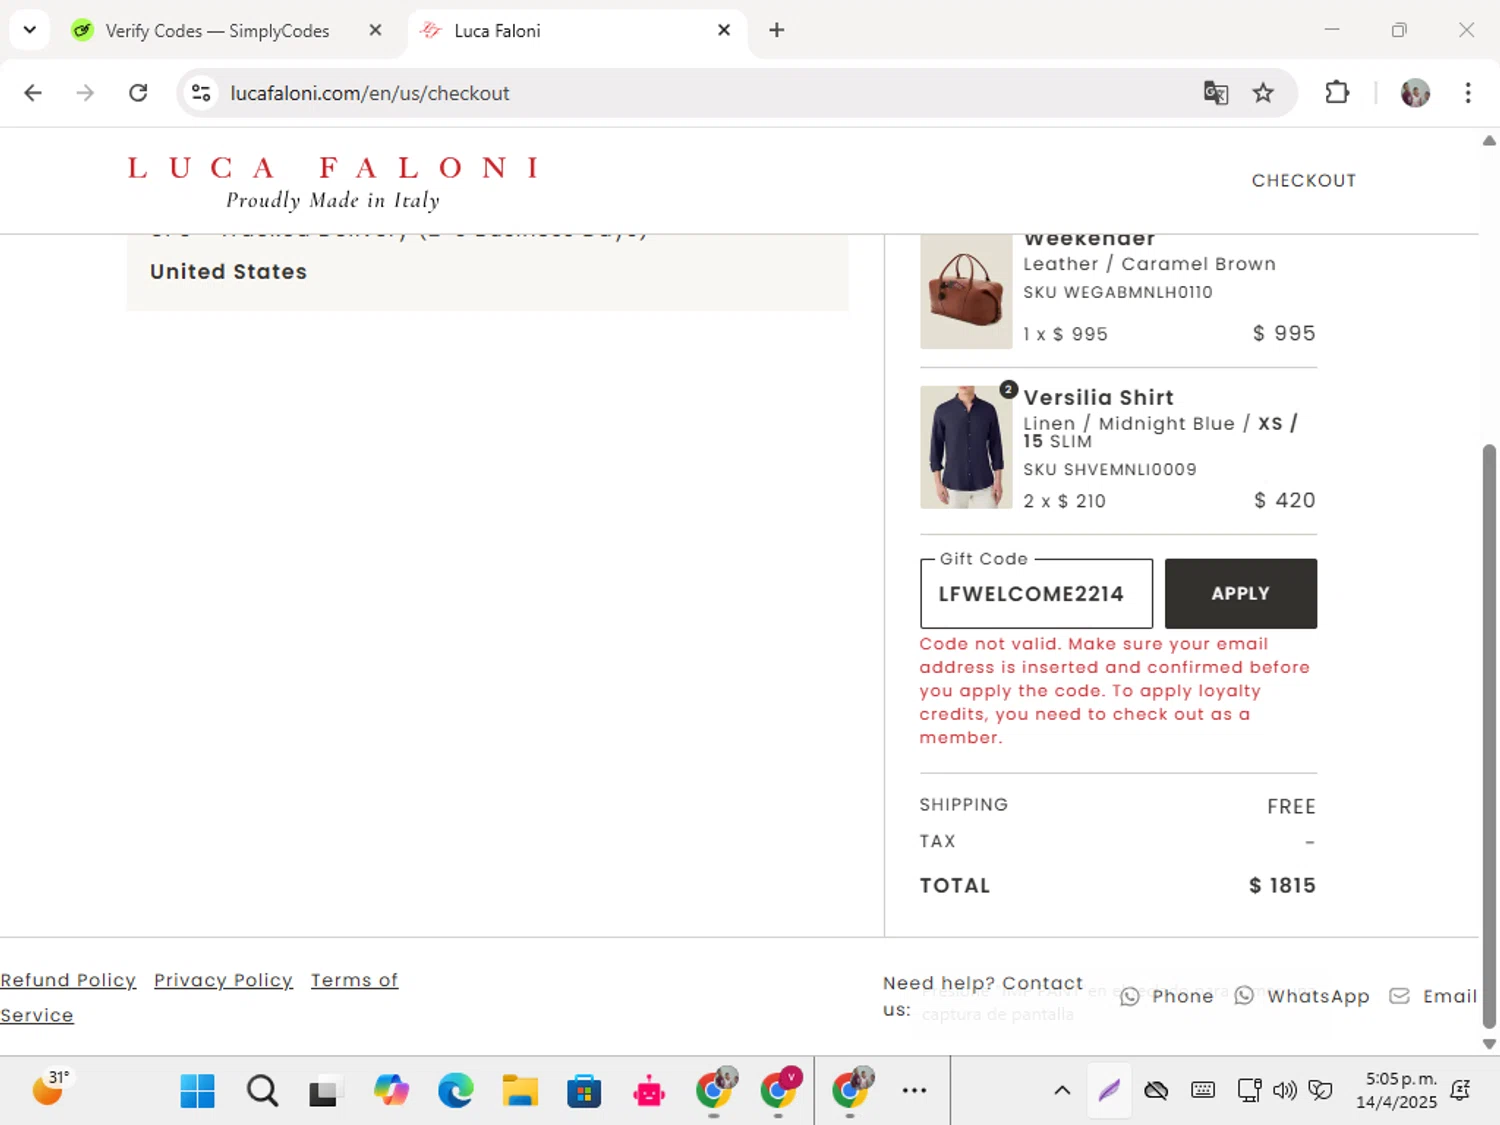The height and width of the screenshot is (1125, 1500).
Task: Contact support via WhatsApp
Action: (x=1302, y=996)
